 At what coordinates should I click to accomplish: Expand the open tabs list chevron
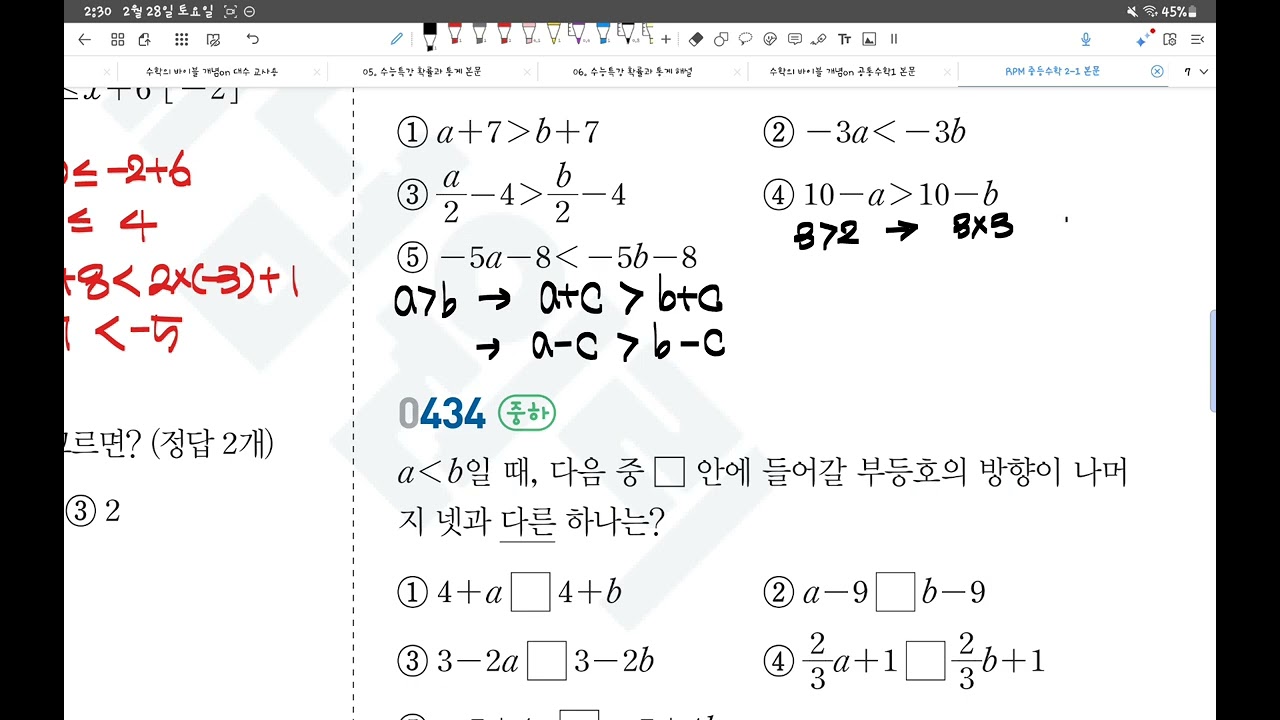(1203, 72)
